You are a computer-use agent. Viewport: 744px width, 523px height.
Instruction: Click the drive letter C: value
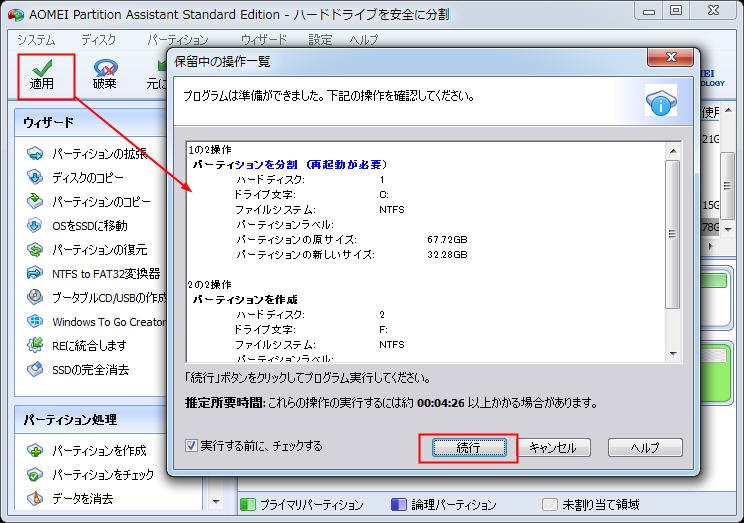[384, 195]
